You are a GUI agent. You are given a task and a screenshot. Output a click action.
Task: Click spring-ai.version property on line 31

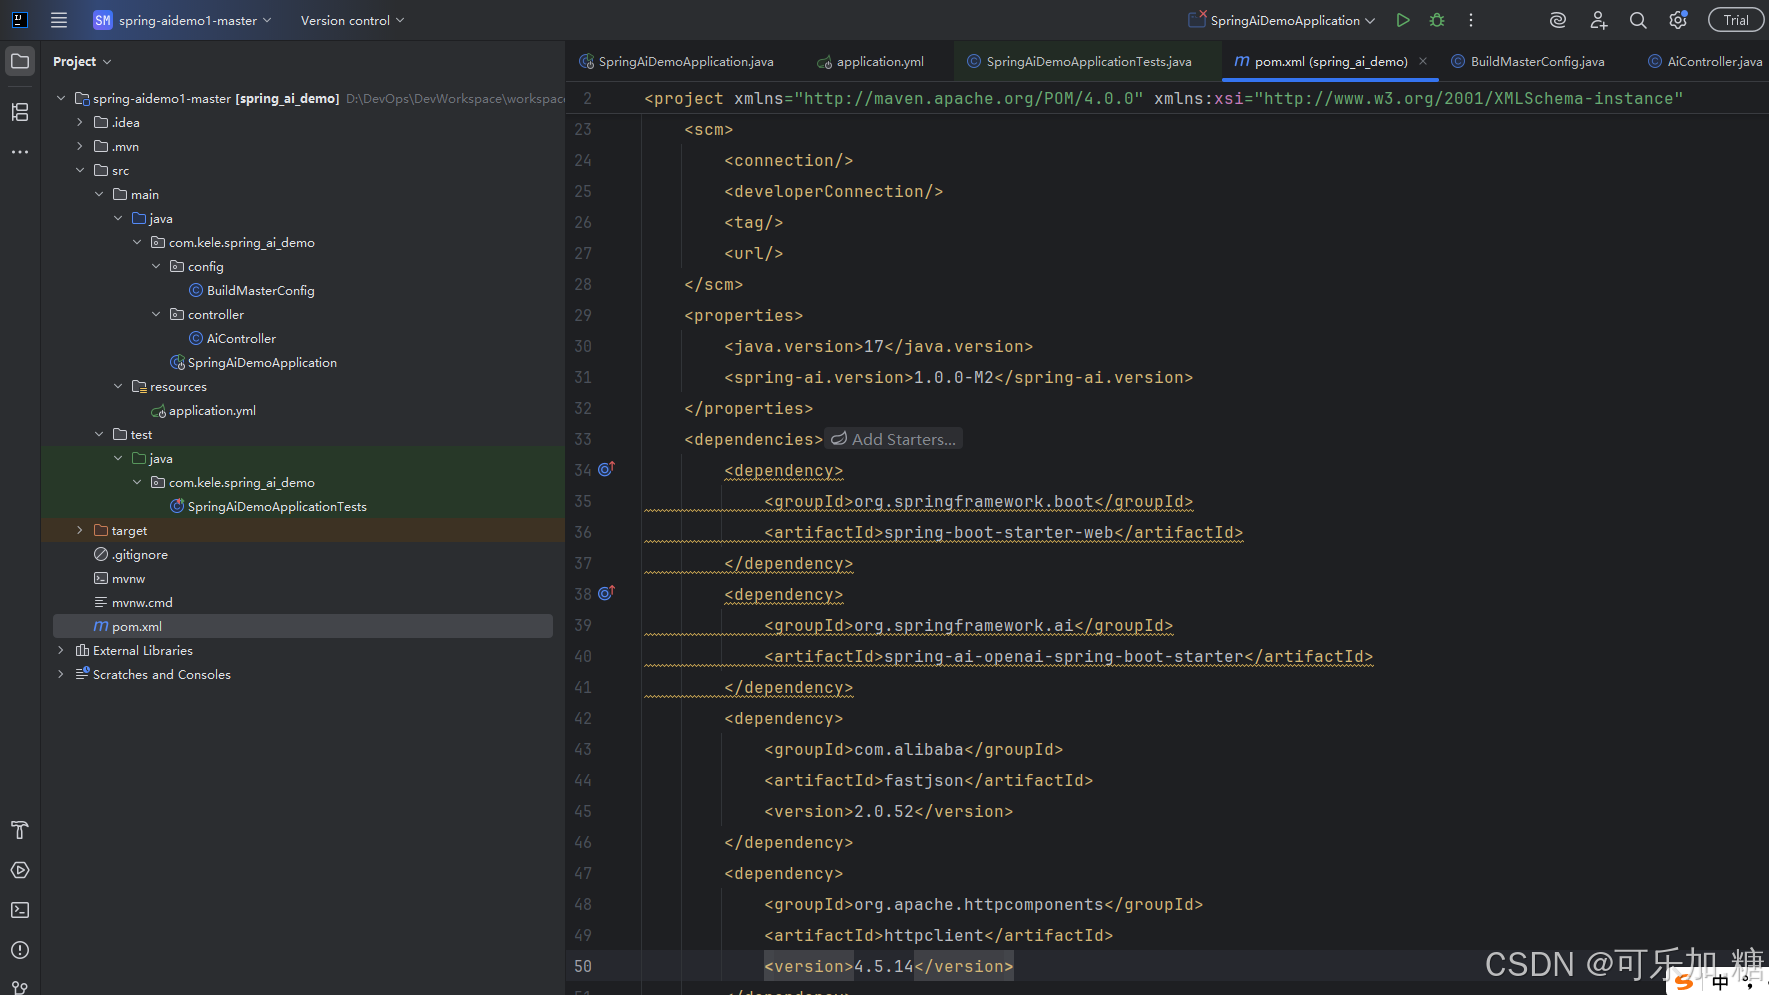point(959,377)
